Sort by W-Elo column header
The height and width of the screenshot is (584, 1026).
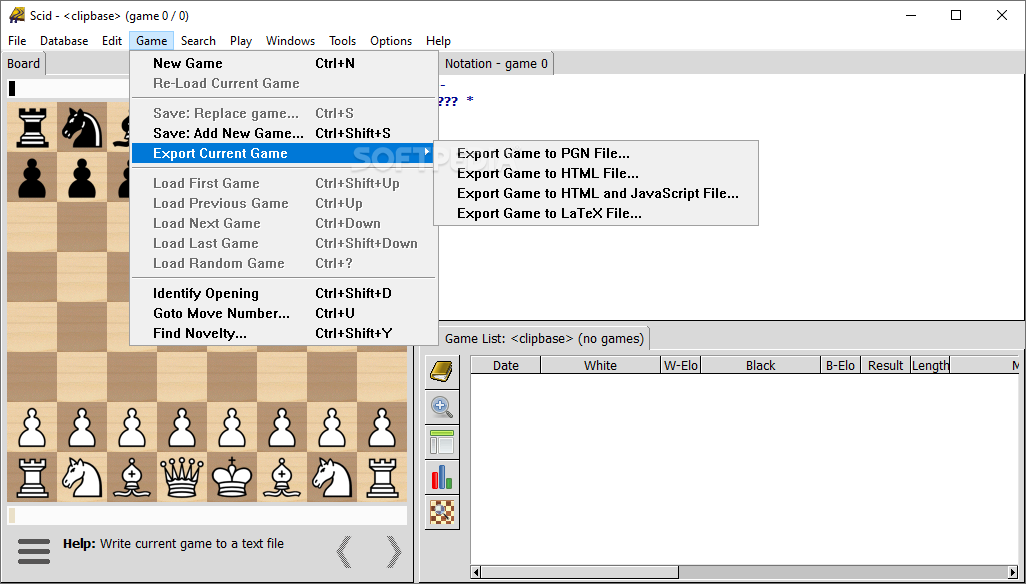point(681,366)
